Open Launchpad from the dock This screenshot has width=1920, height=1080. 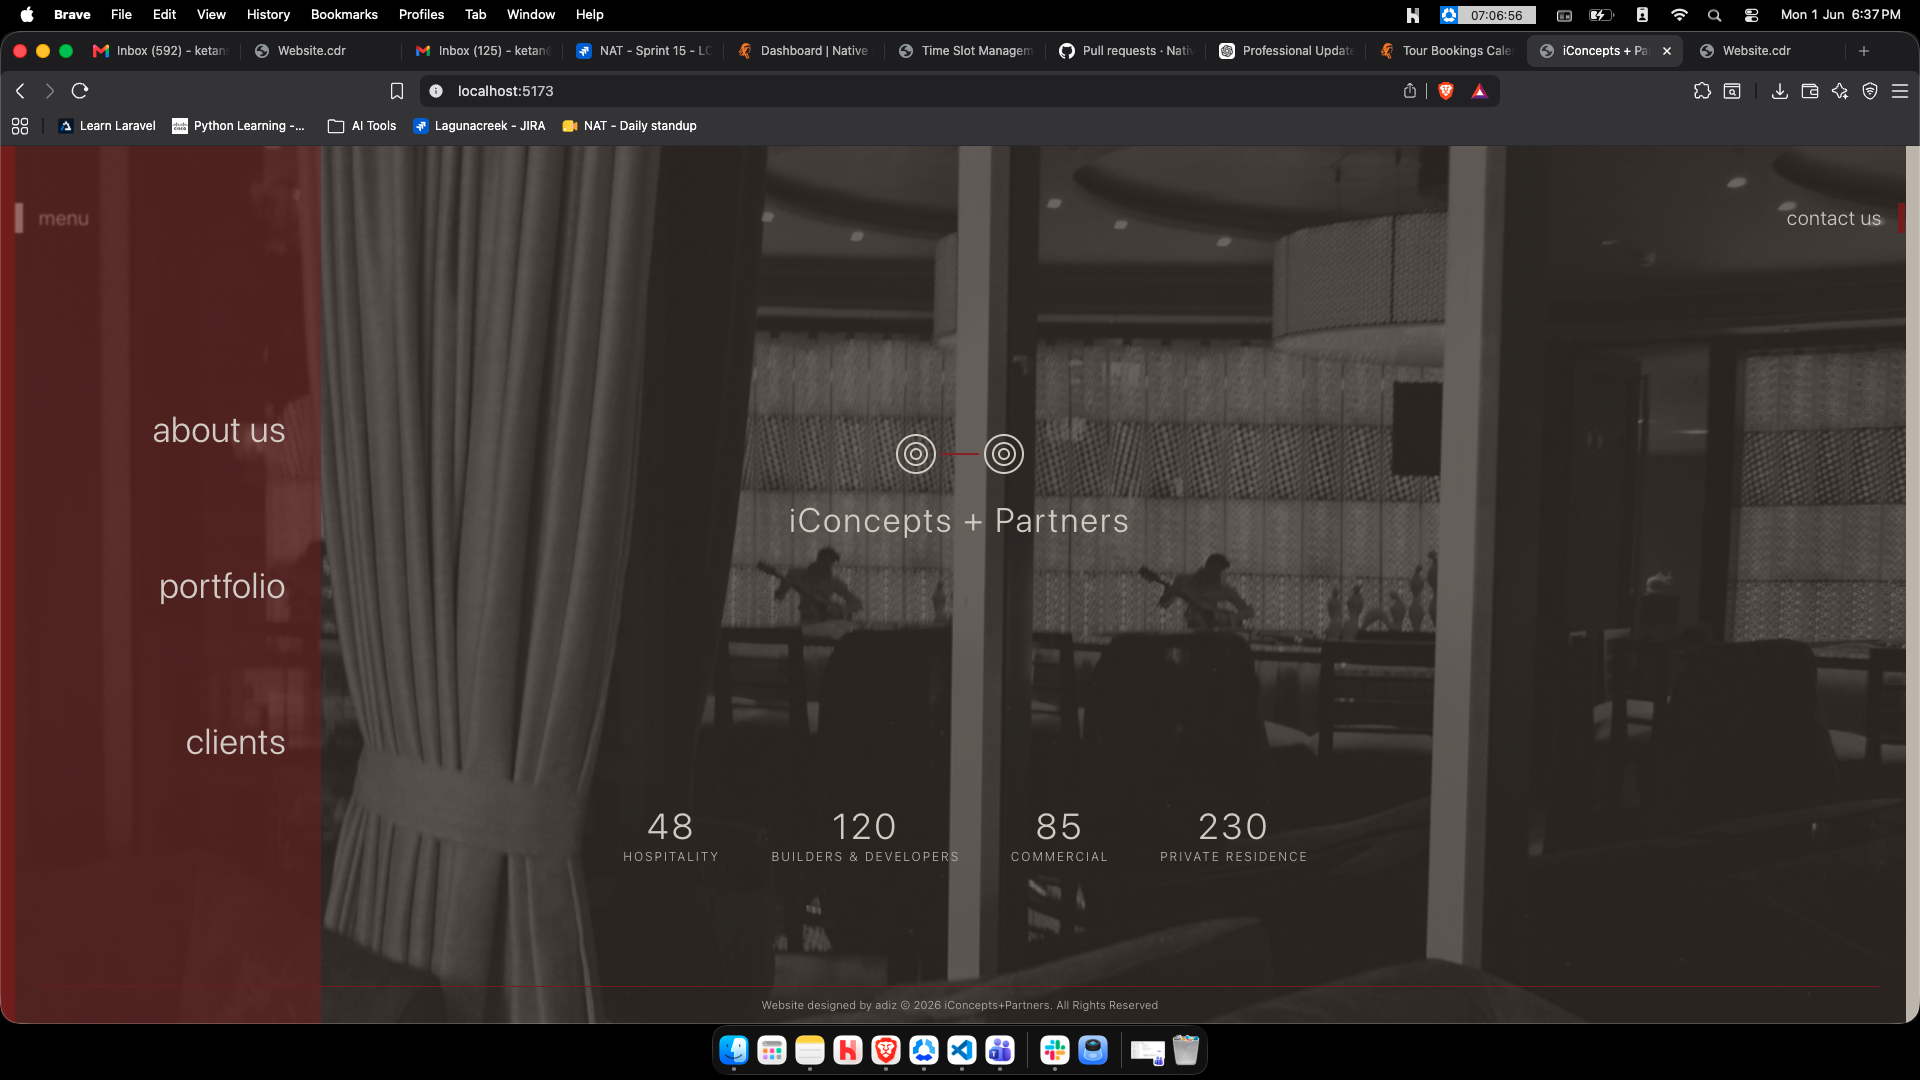tap(772, 1050)
